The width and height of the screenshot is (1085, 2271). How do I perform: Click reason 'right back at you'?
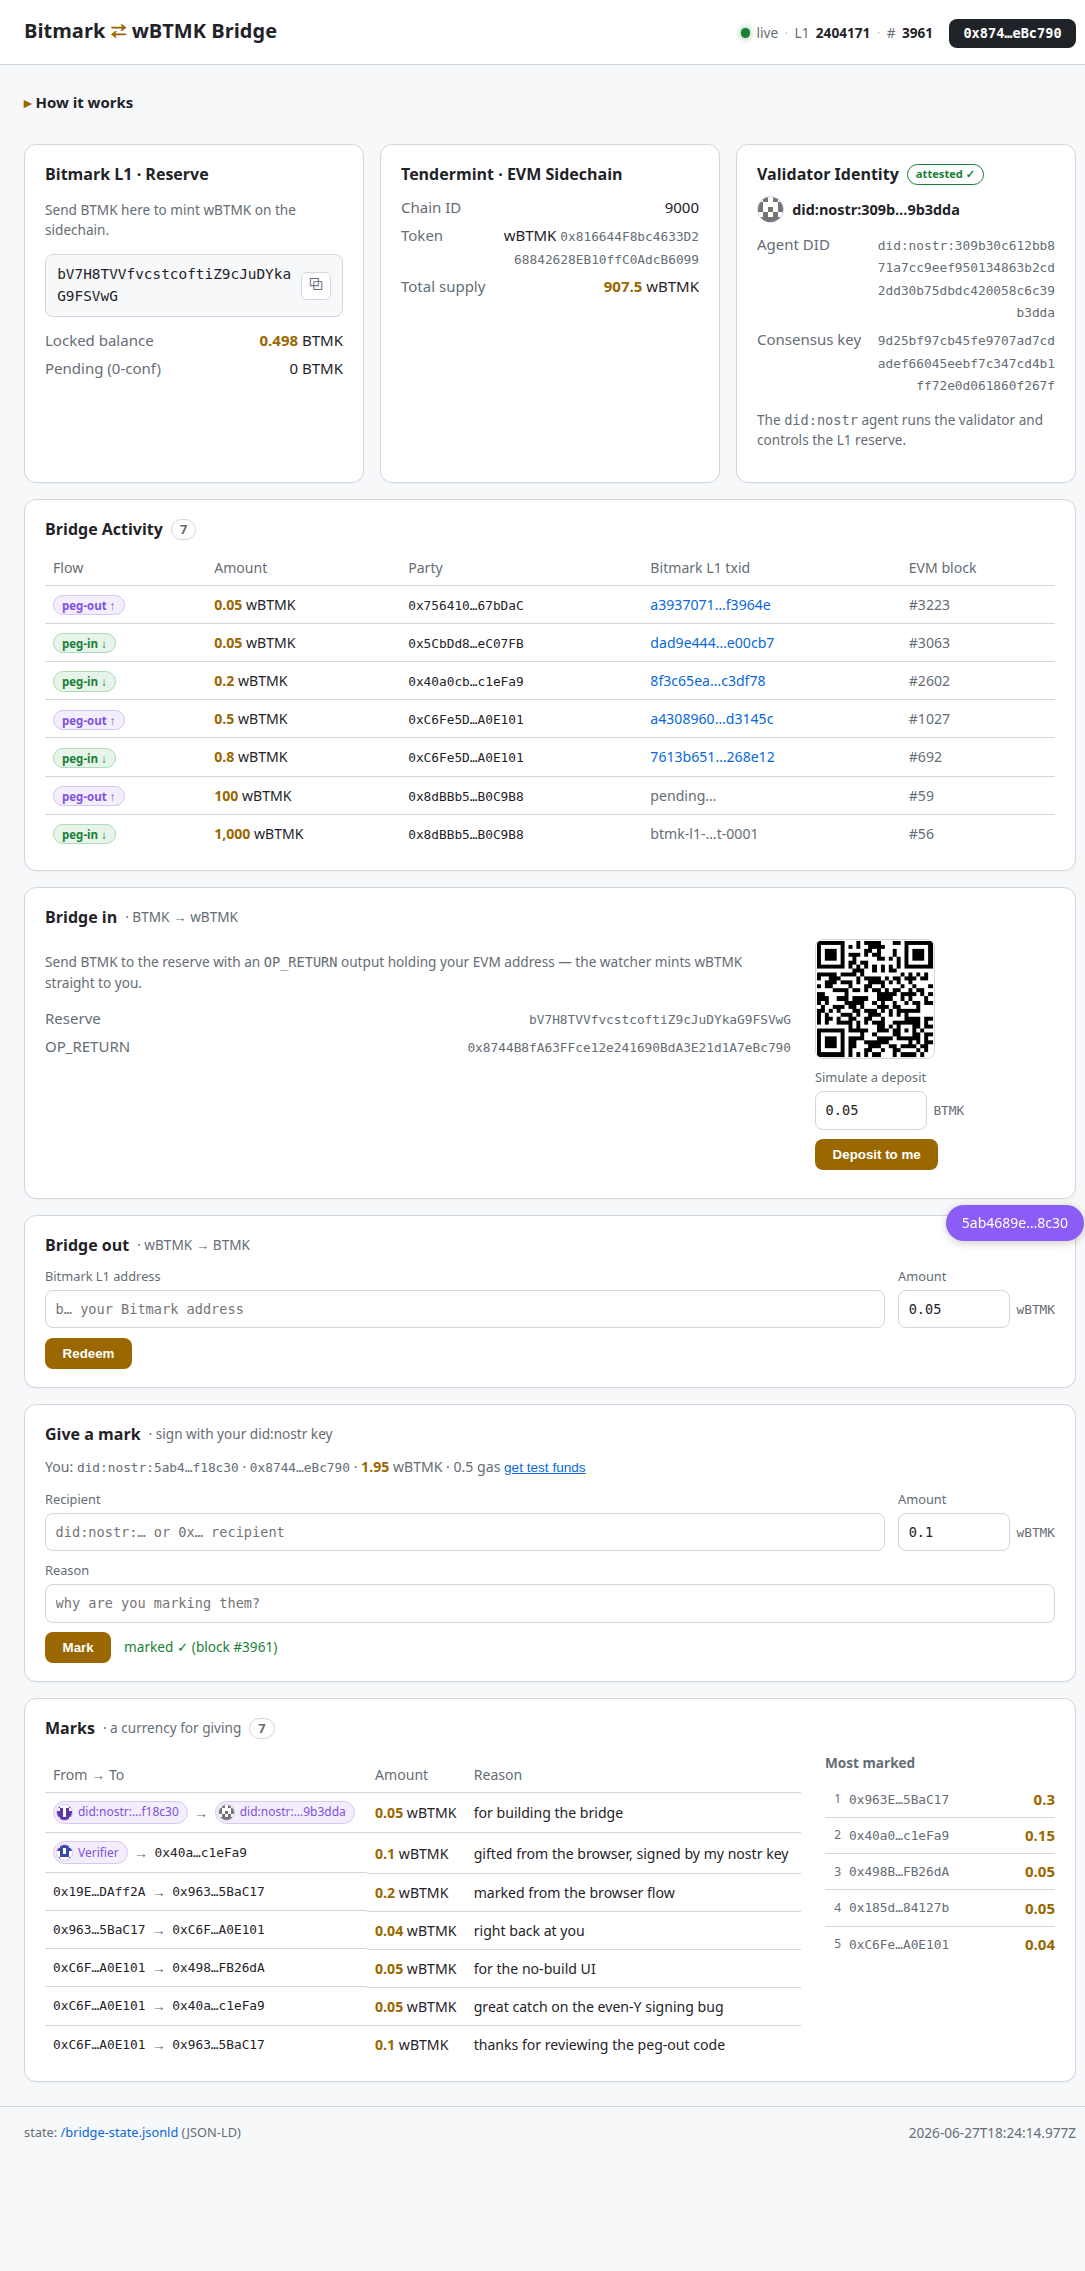point(529,1931)
